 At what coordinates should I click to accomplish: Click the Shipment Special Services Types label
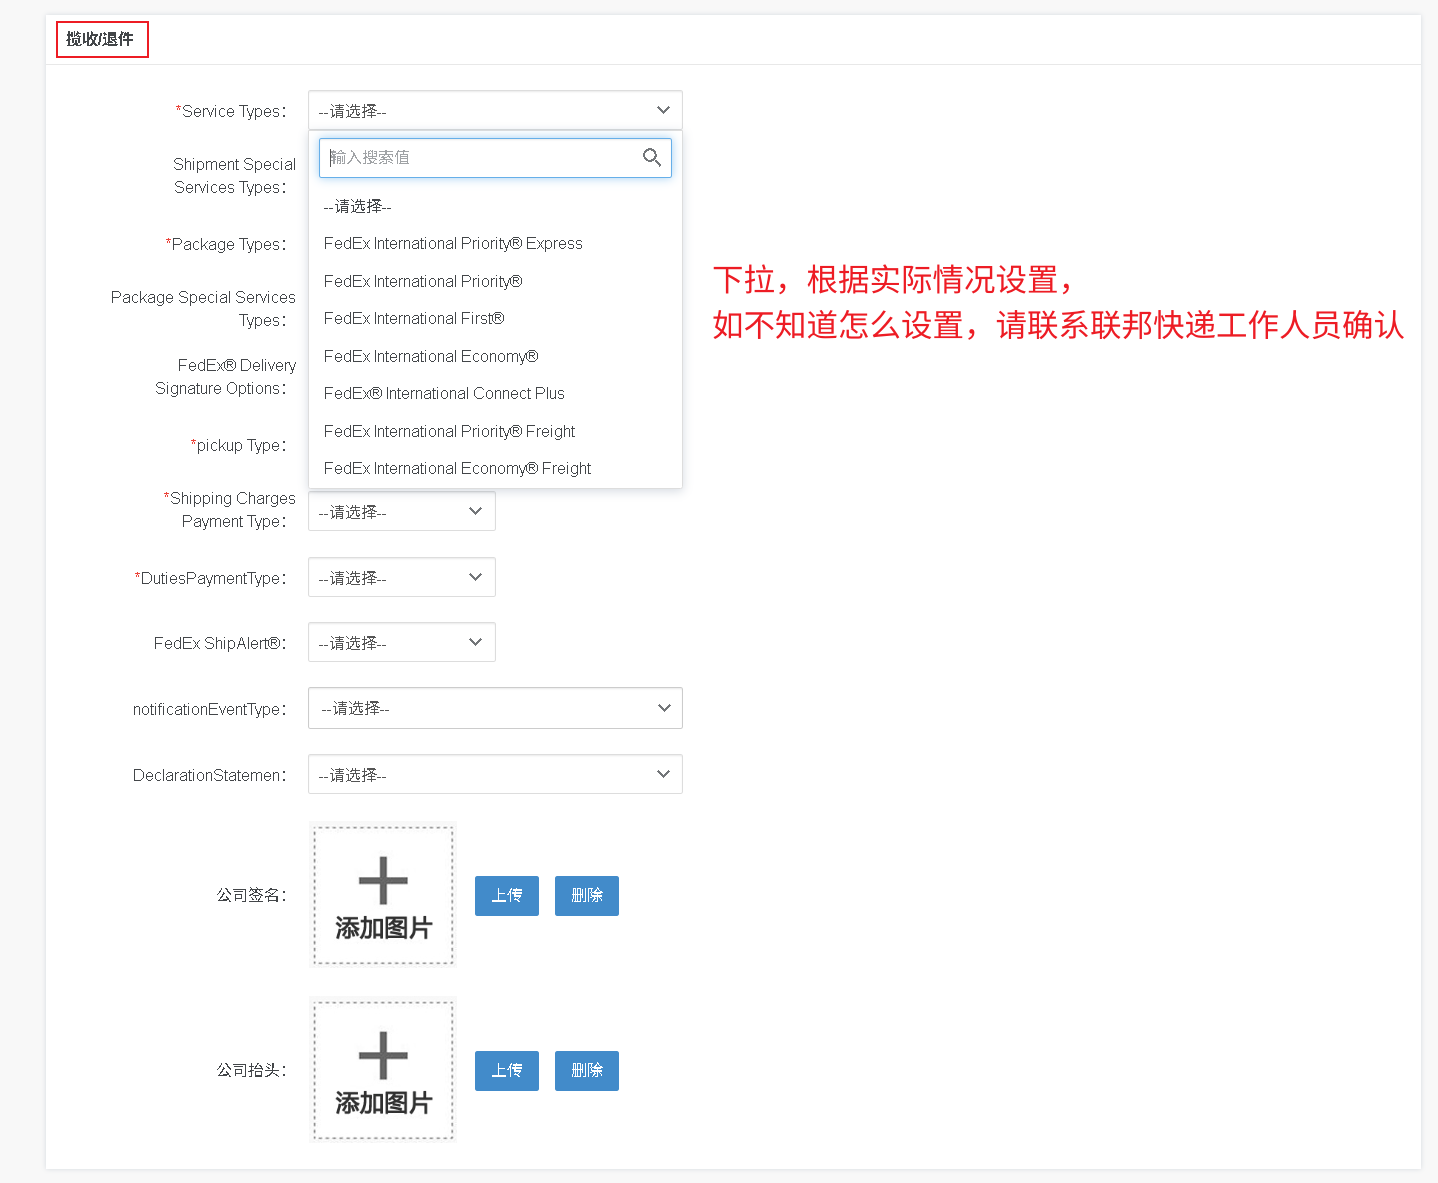point(234,176)
